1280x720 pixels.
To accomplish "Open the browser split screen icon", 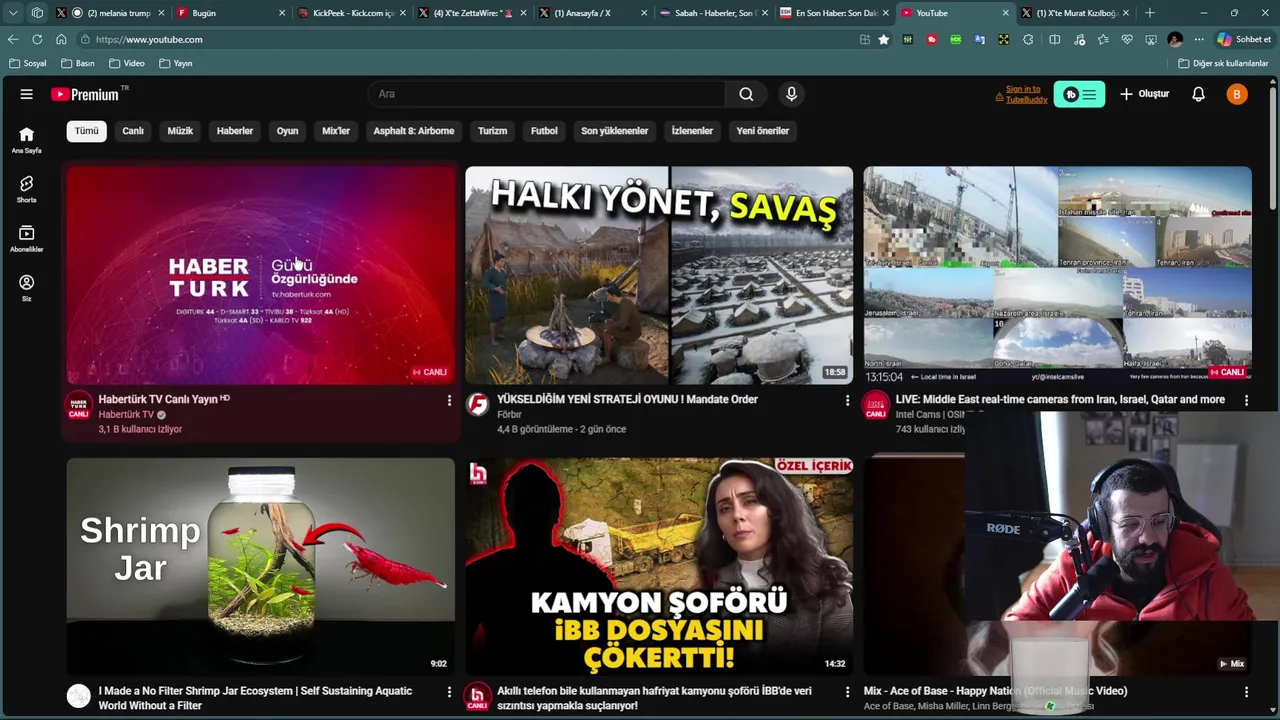I will pos(1055,39).
